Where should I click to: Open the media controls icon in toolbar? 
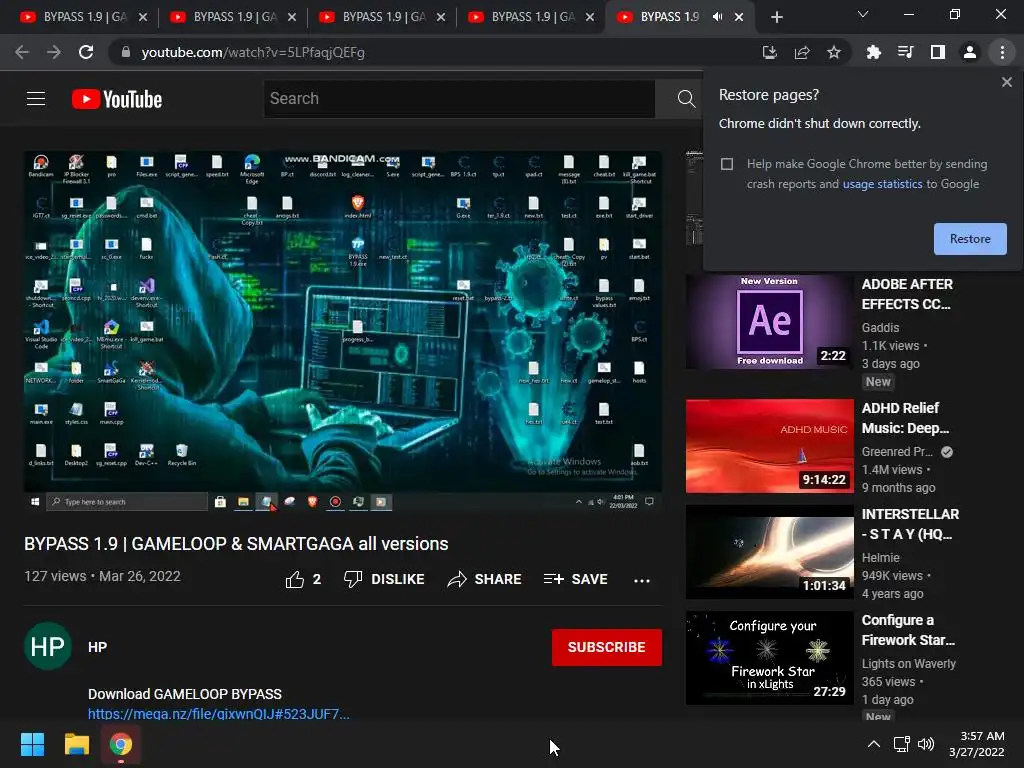click(x=905, y=52)
